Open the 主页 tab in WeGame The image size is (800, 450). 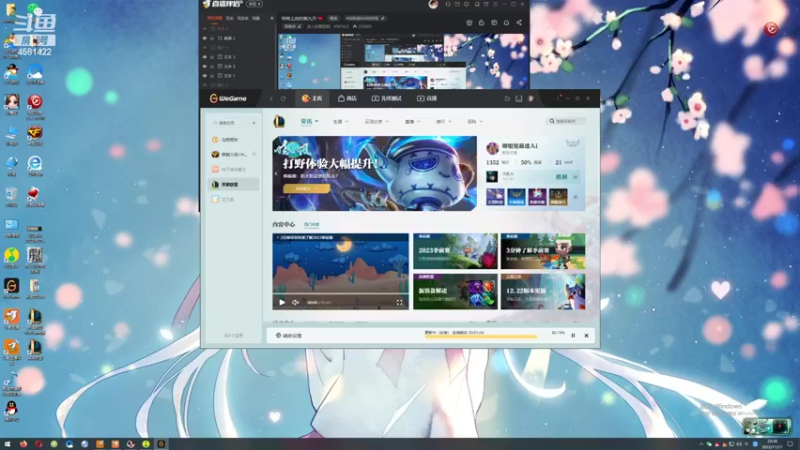click(x=312, y=98)
